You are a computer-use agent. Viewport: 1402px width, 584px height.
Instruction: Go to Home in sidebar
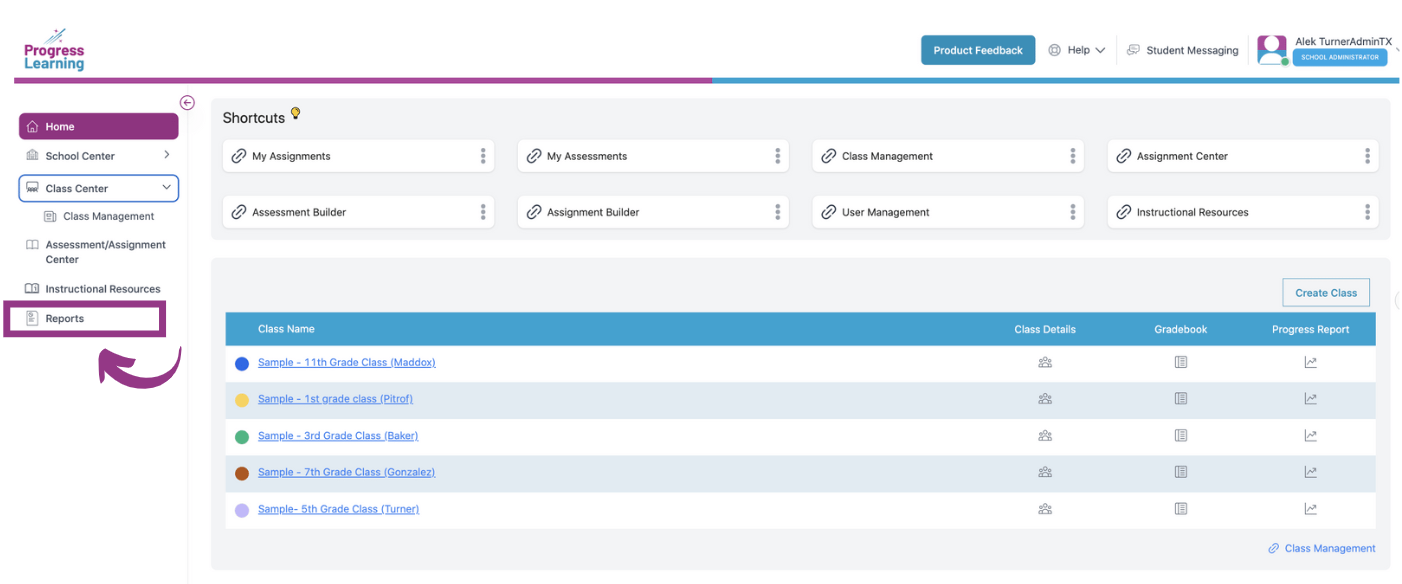pos(99,127)
